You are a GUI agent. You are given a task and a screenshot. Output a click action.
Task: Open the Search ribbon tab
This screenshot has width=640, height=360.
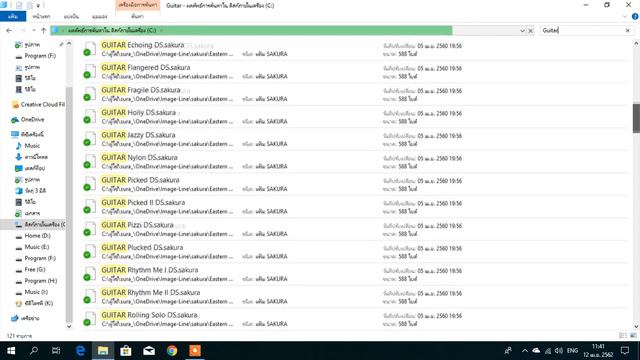138,16
